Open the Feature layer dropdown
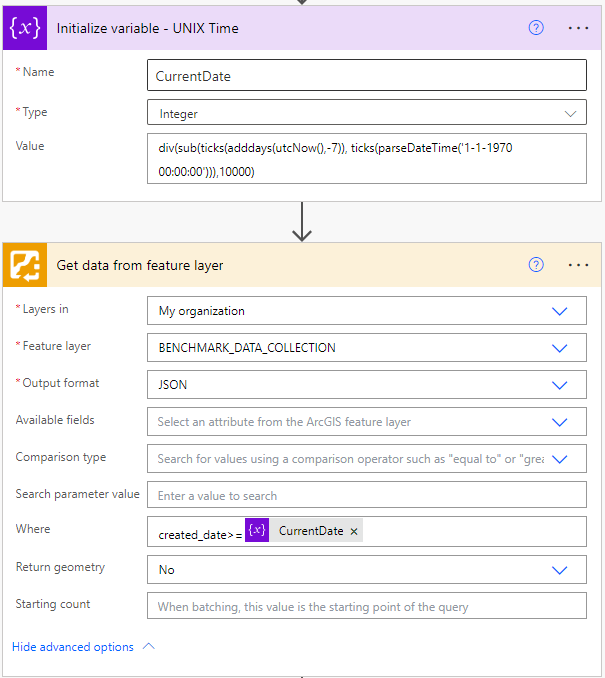The width and height of the screenshot is (605, 678). coord(560,348)
